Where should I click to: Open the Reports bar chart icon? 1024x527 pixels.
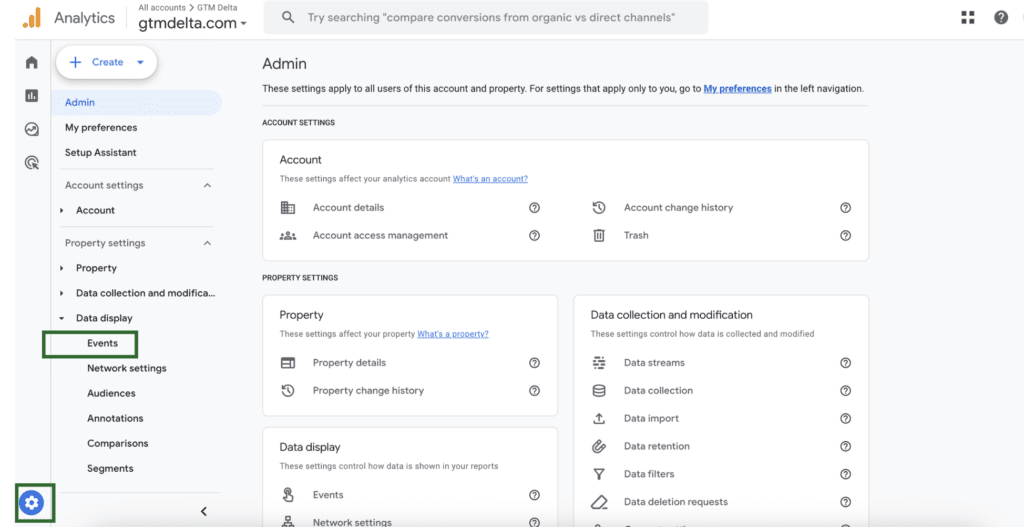point(32,96)
